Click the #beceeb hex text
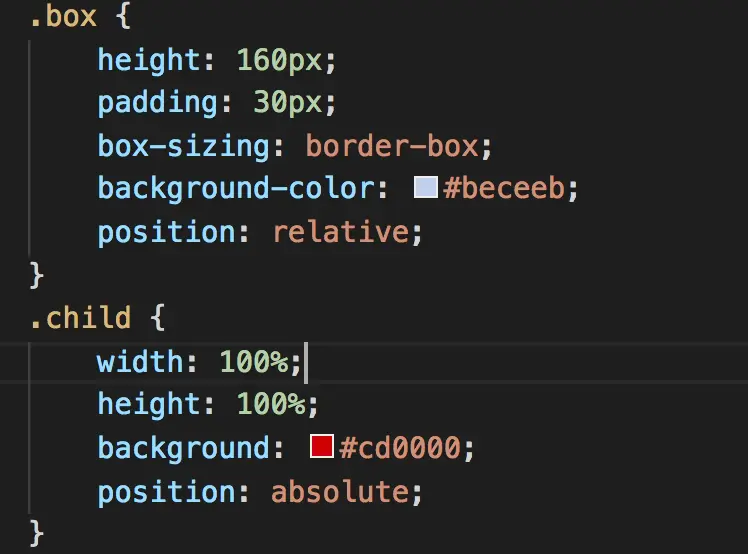Image resolution: width=748 pixels, height=554 pixels. click(505, 189)
